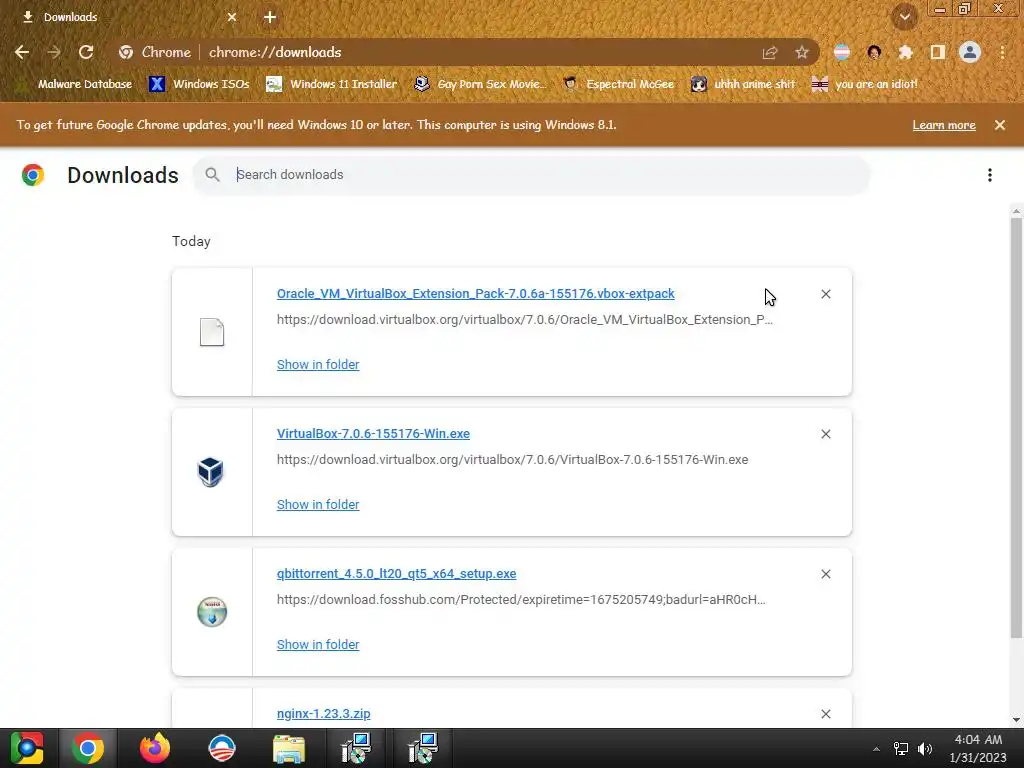The width and height of the screenshot is (1024, 768).
Task: Remove the Extension Pack download from list
Action: pyautogui.click(x=826, y=295)
